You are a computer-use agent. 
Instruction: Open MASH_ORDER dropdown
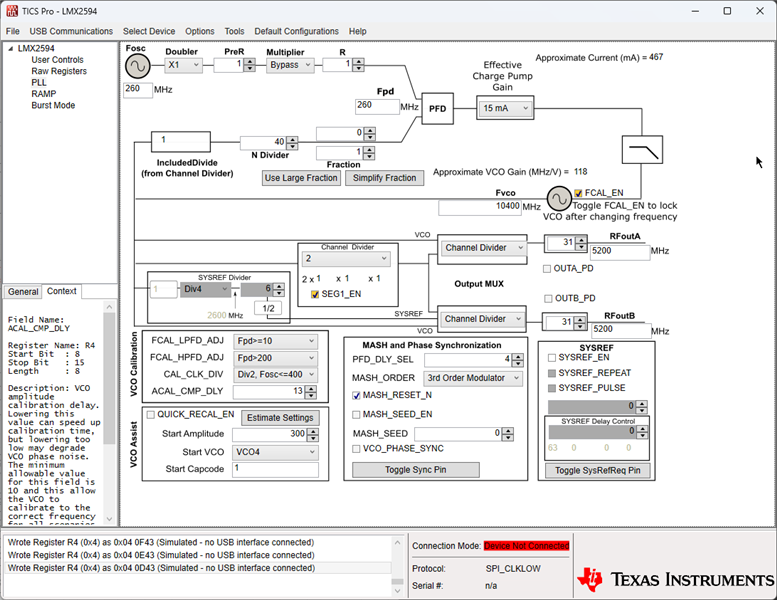[x=473, y=378]
